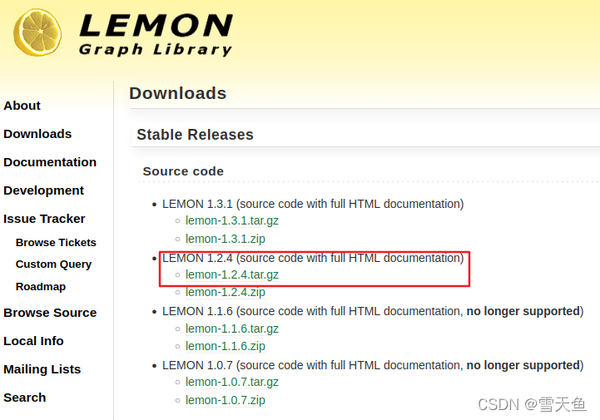Download lemon-1.1.6.tar.gz

pos(232,329)
